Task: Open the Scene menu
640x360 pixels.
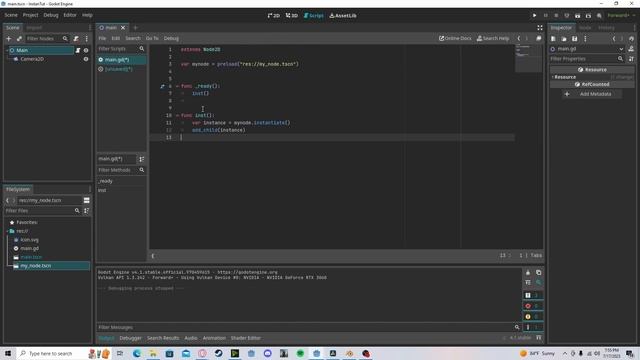Action: [11, 15]
